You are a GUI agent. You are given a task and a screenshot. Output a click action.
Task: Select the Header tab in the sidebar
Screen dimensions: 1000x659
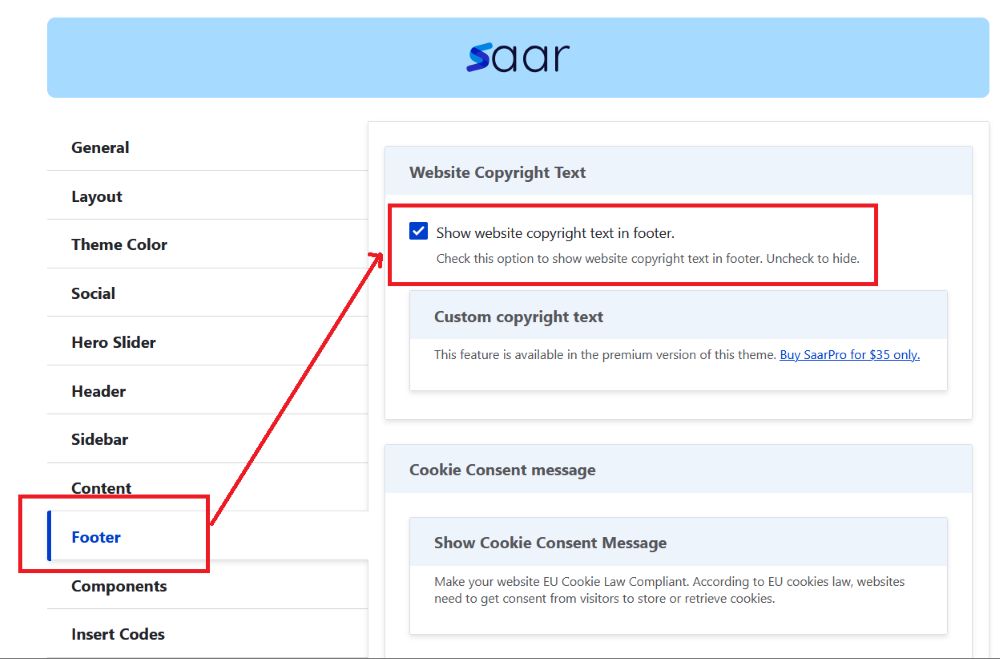98,391
